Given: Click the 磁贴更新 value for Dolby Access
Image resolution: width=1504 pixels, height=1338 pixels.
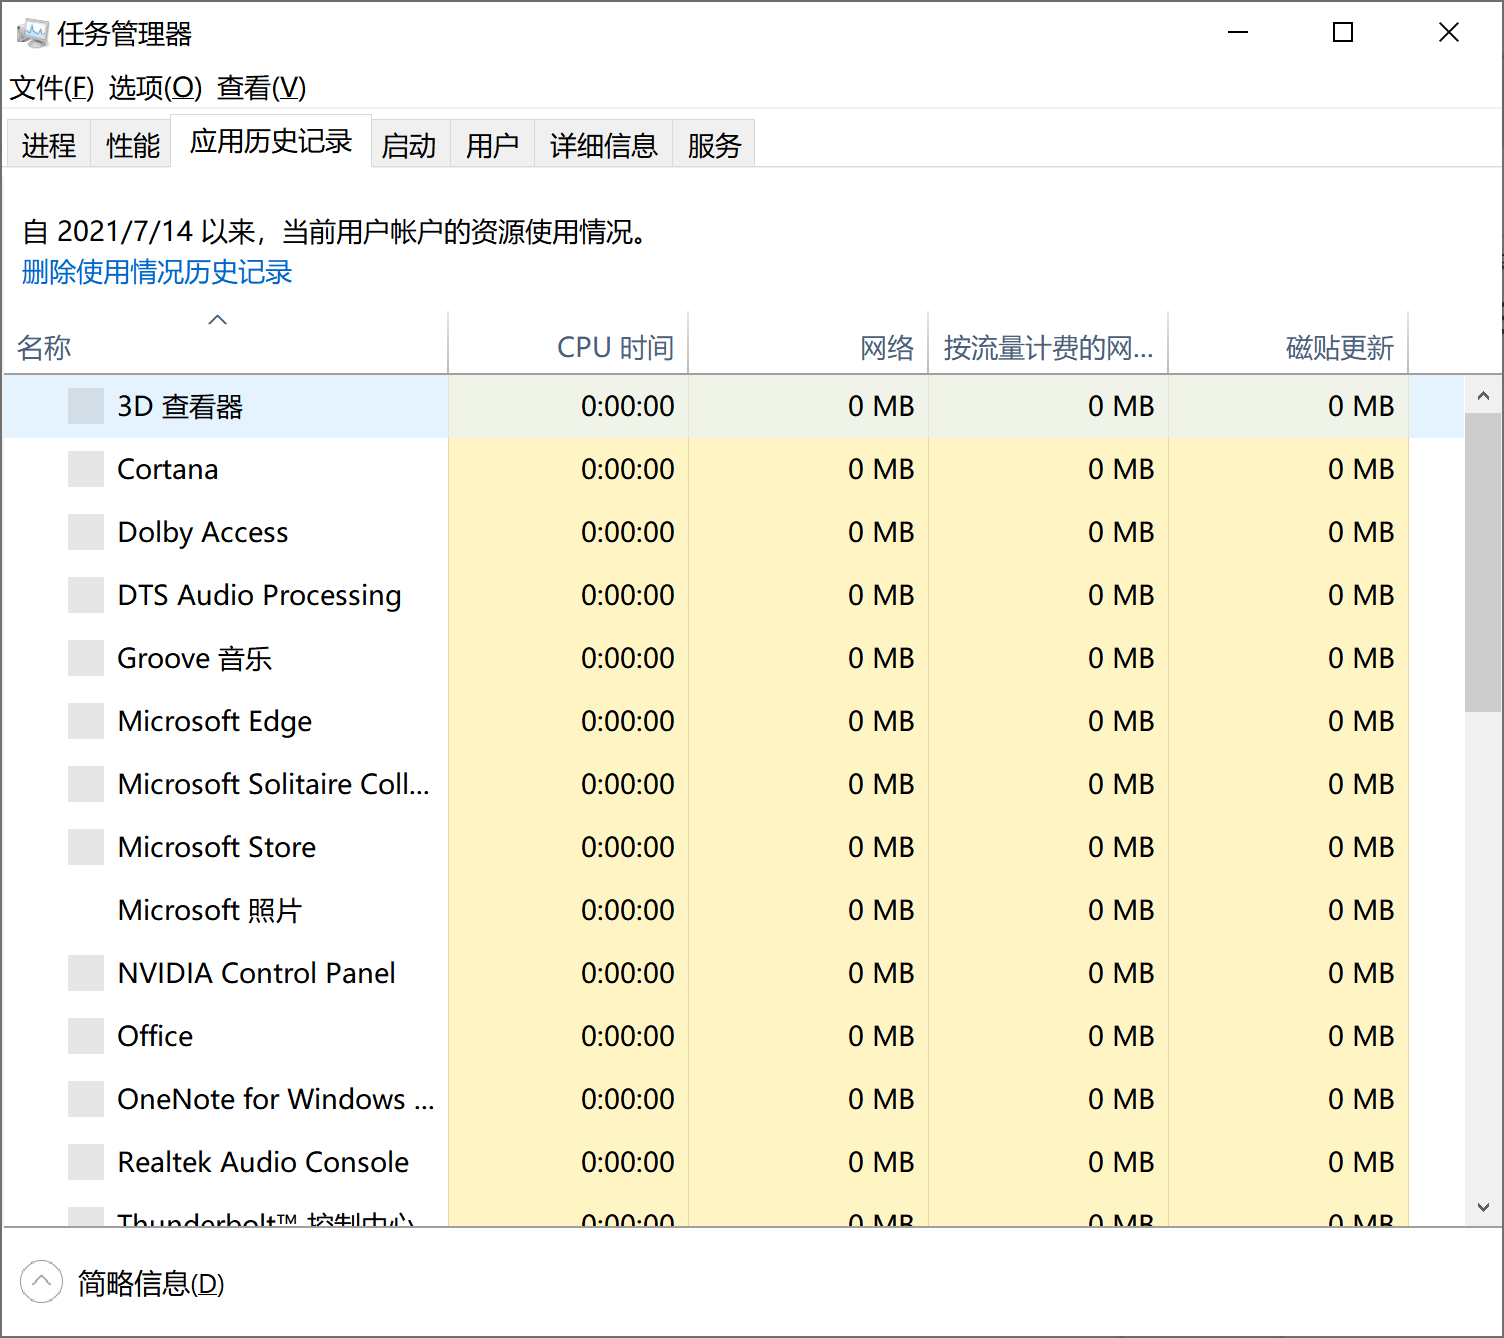Looking at the screenshot, I should pyautogui.click(x=1361, y=532).
